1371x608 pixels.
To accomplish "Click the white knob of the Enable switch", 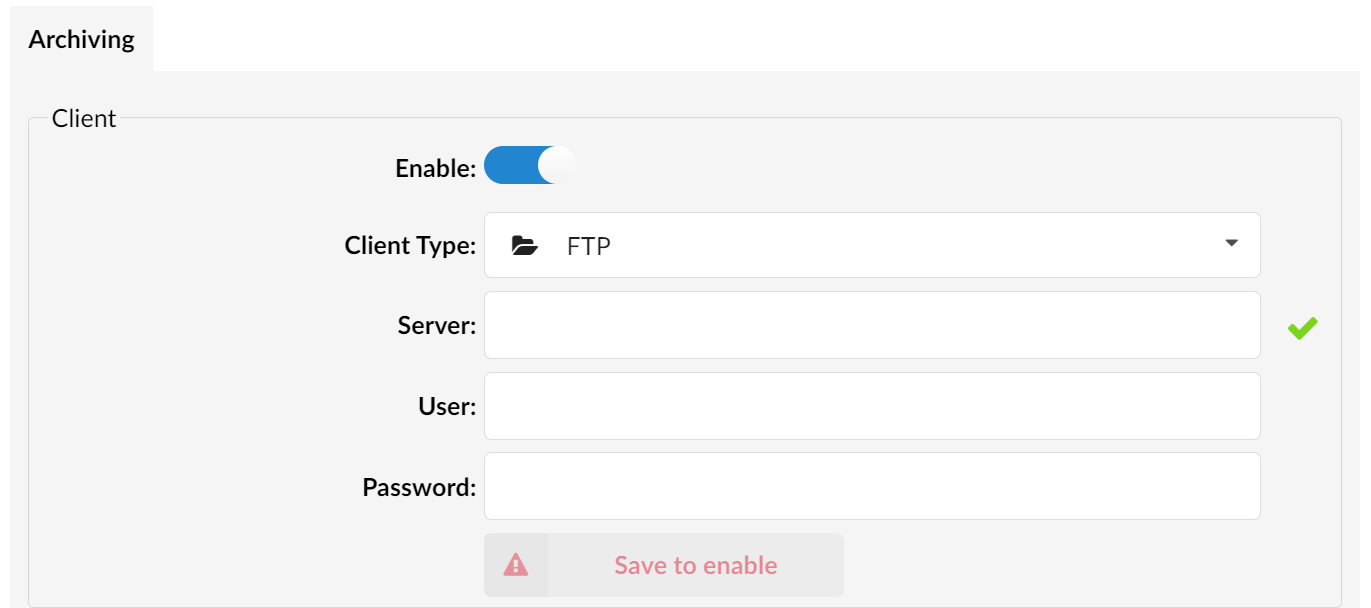I will [x=557, y=165].
